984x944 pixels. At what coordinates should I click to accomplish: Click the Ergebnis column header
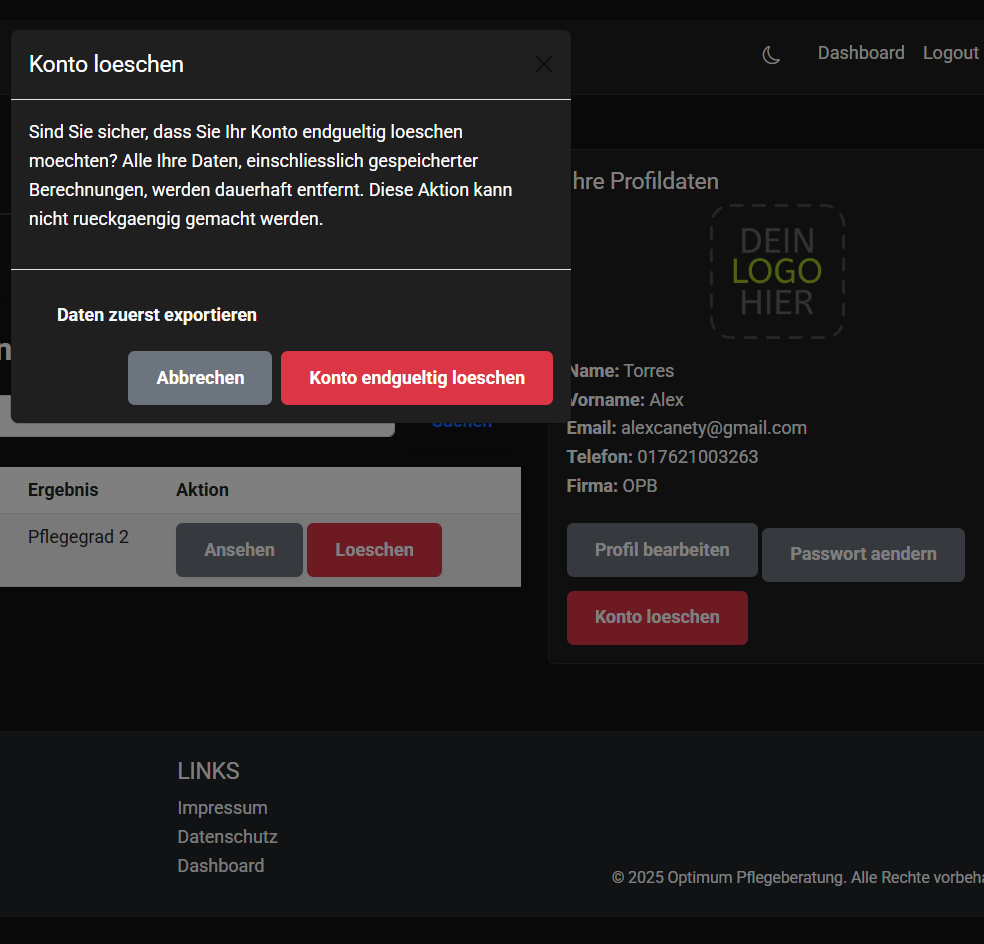pos(63,490)
